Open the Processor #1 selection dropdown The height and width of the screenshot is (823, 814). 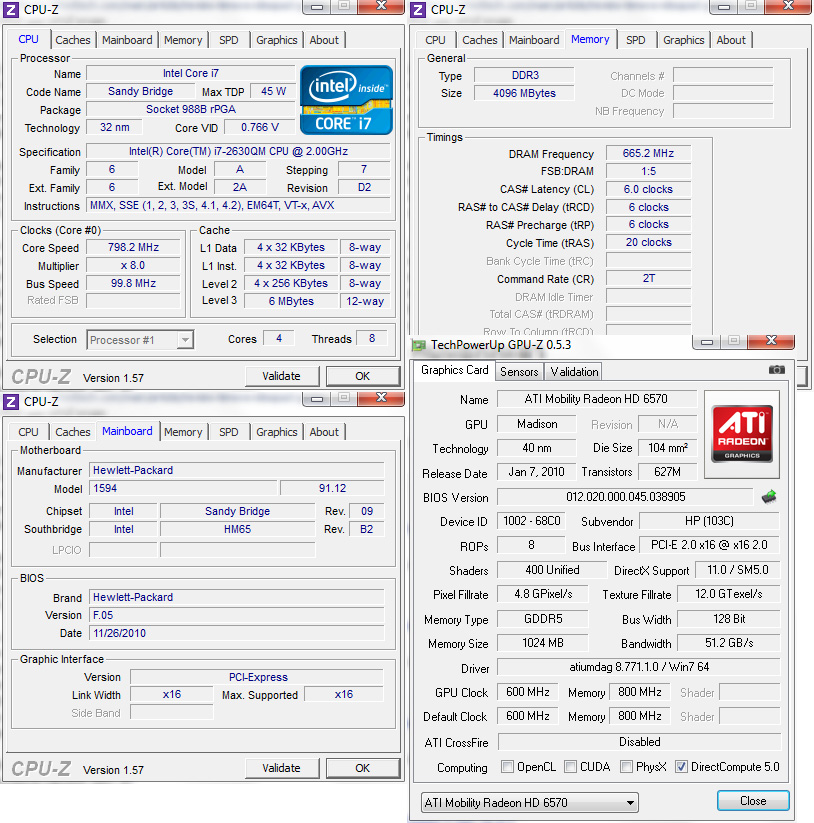pos(185,339)
